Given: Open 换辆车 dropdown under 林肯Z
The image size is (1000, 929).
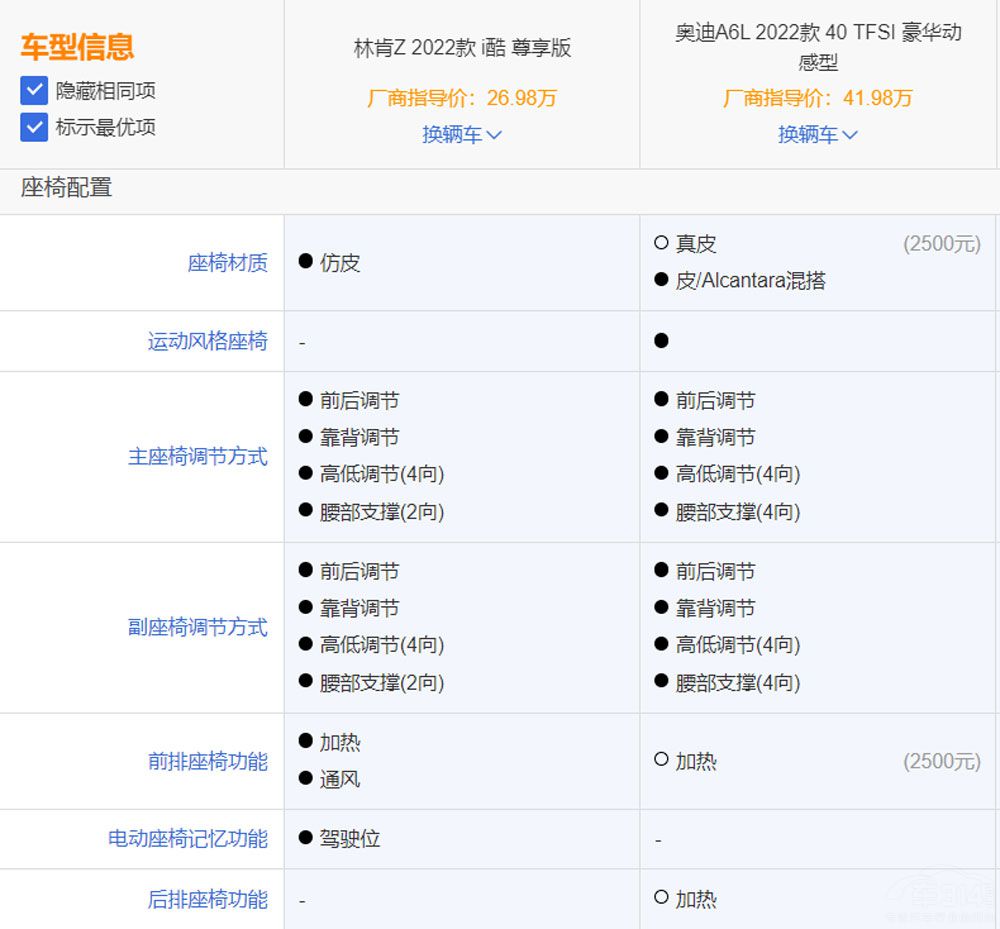Looking at the screenshot, I should [461, 134].
